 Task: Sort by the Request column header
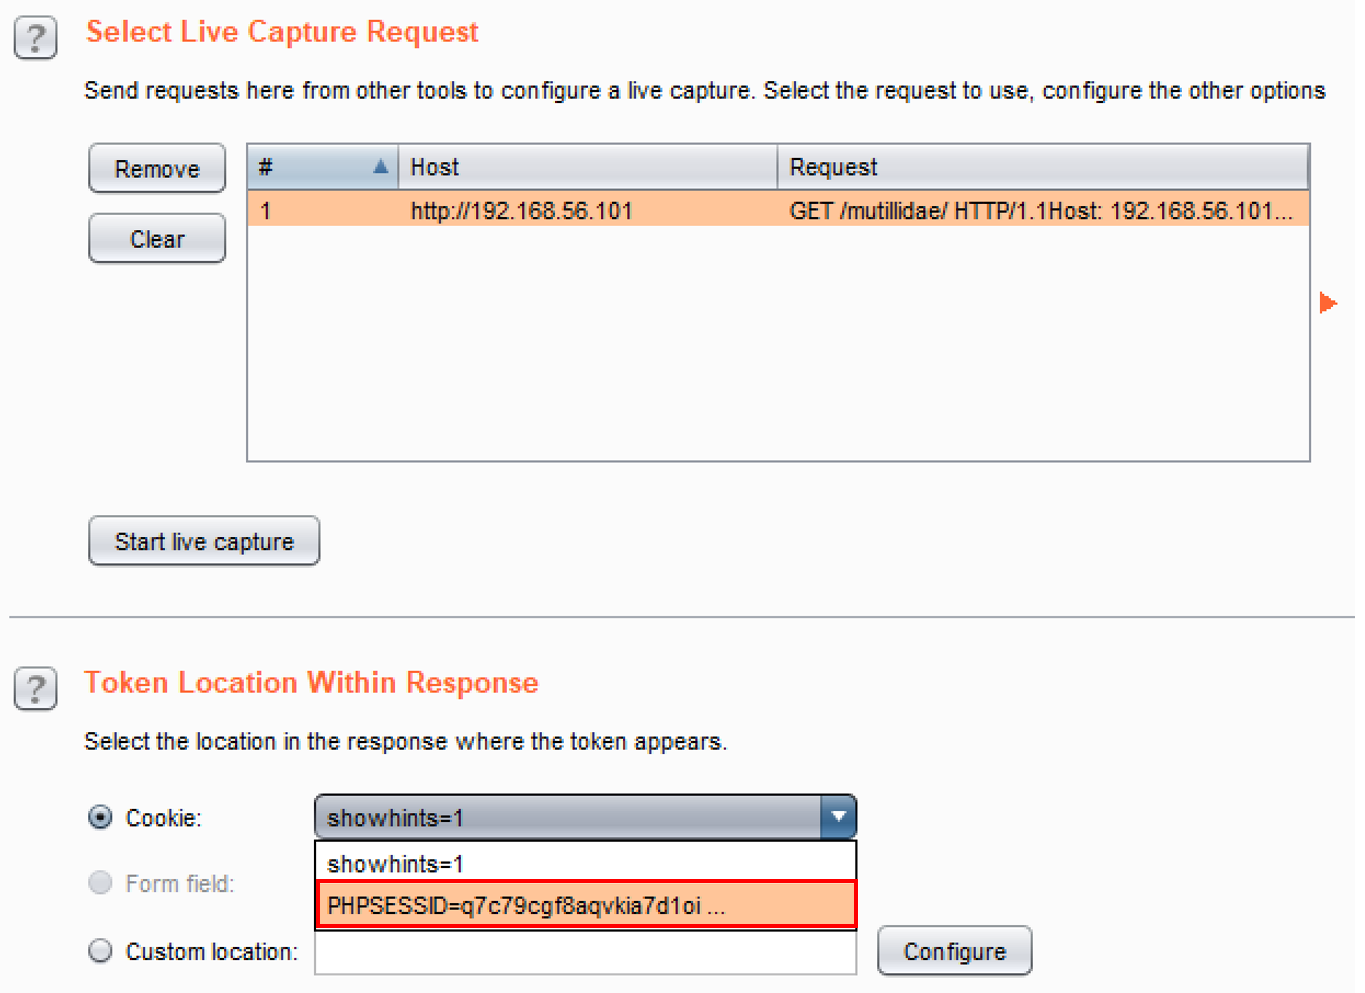click(x=1042, y=167)
